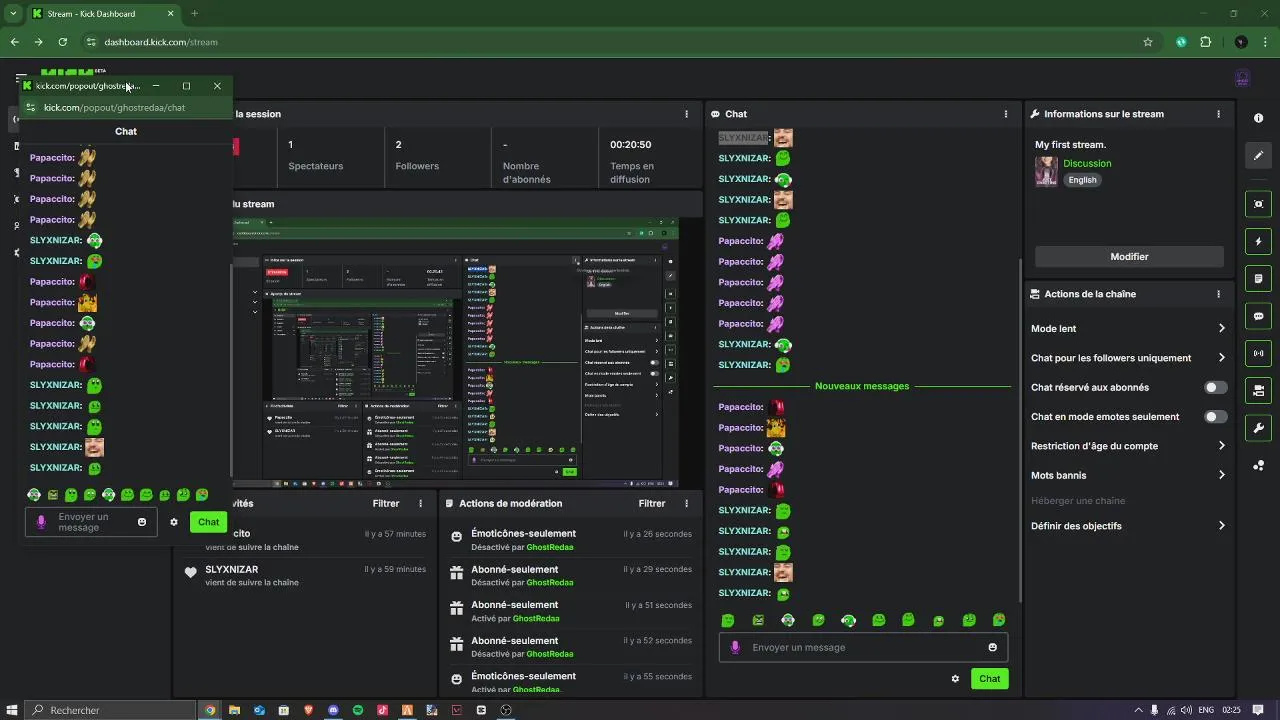The height and width of the screenshot is (720, 1280).
Task: Click the Windows Start button
Action: click(x=11, y=710)
